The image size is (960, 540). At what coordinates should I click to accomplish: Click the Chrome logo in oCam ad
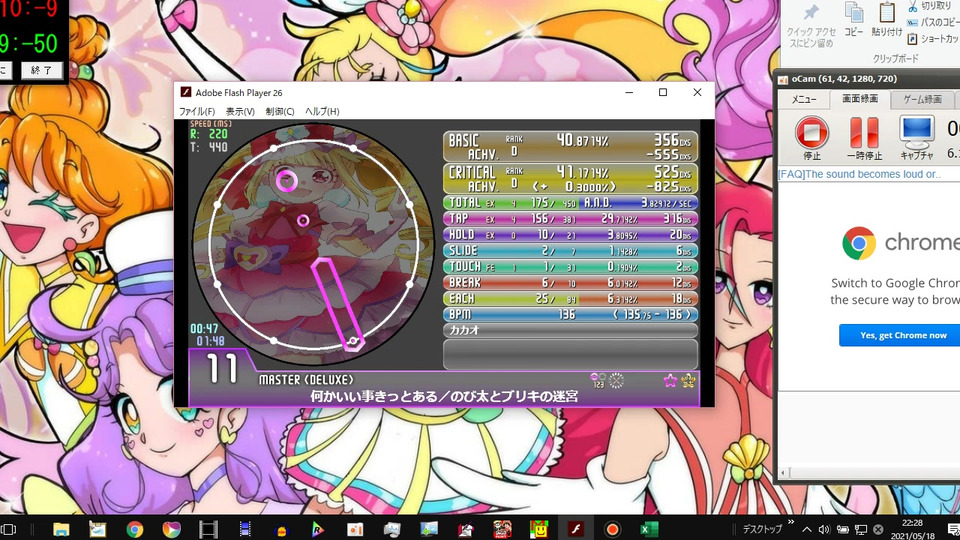click(858, 243)
